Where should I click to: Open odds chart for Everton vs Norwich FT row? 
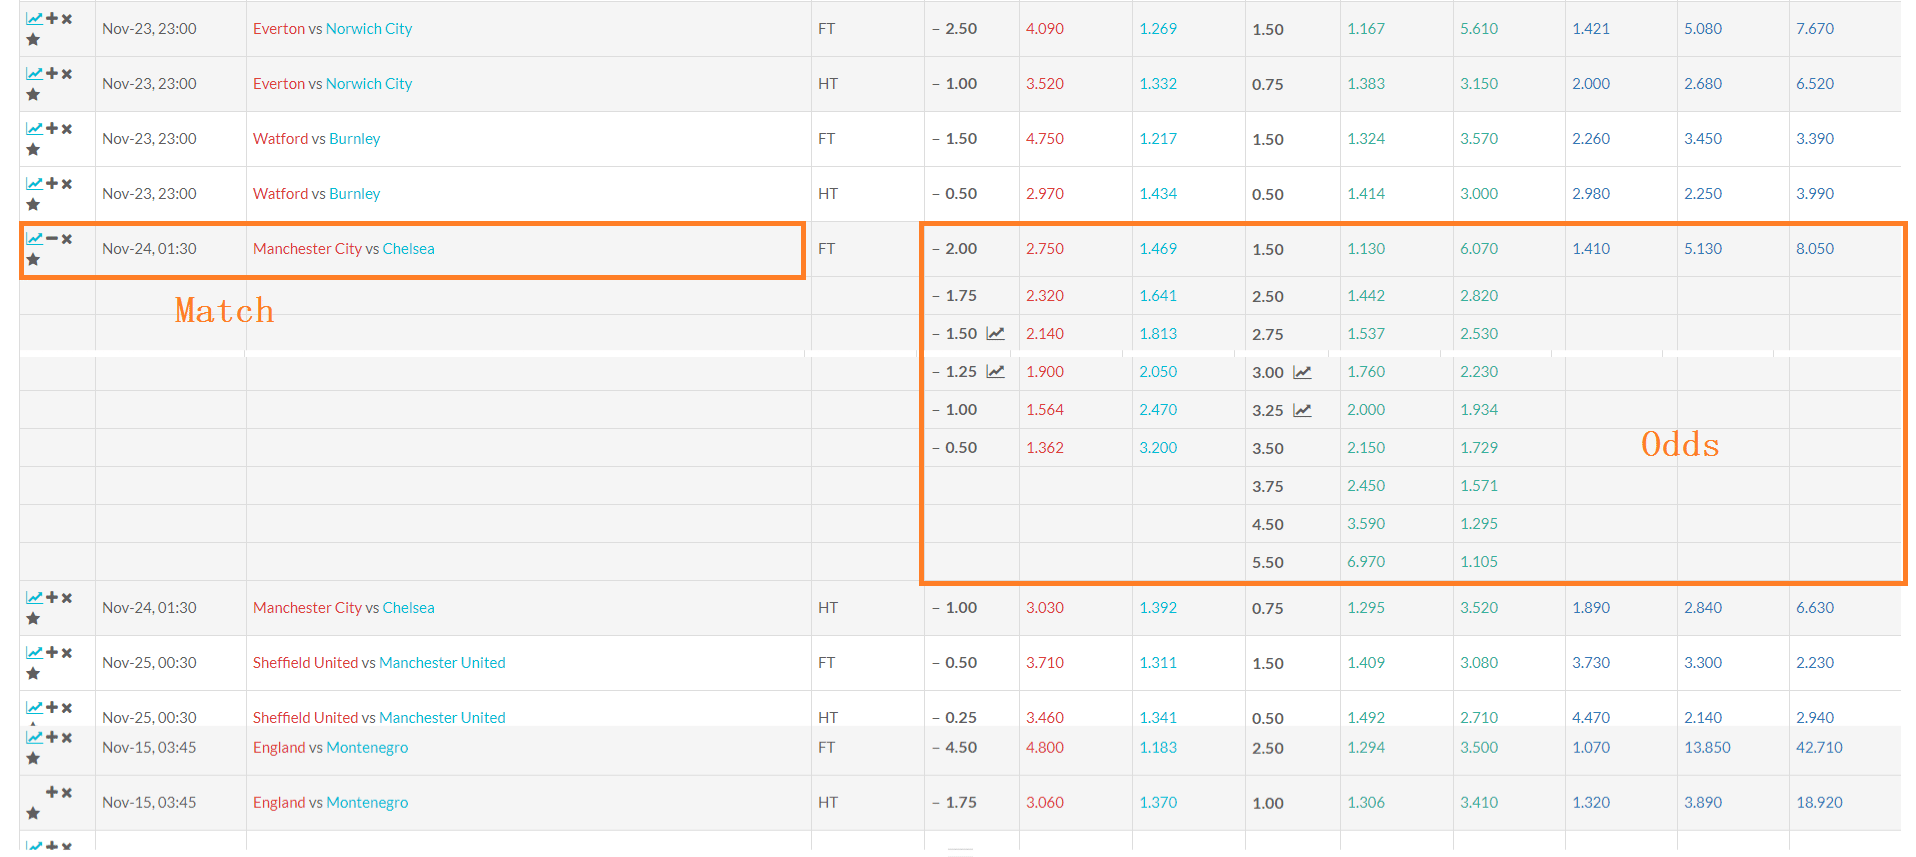[x=34, y=19]
